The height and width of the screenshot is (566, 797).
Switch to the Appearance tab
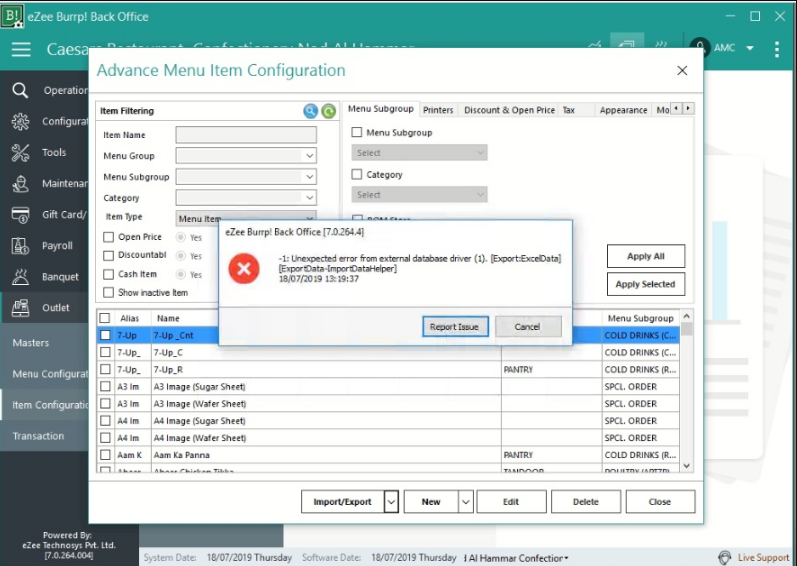coord(623,110)
